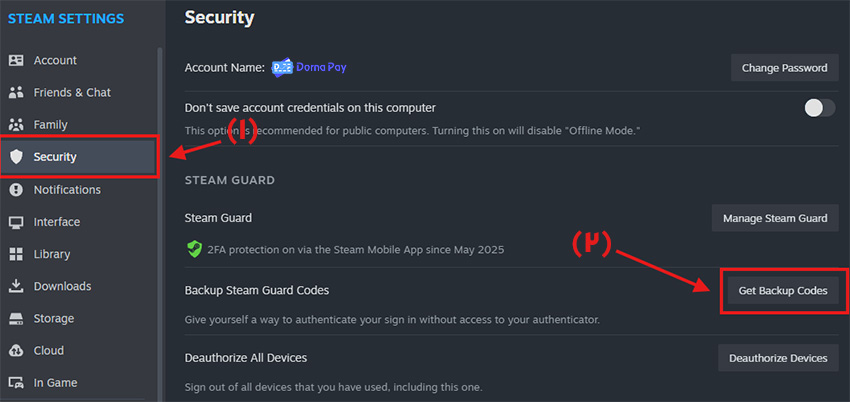The image size is (850, 402).
Task: Click the Library grid icon
Action: click(x=17, y=254)
